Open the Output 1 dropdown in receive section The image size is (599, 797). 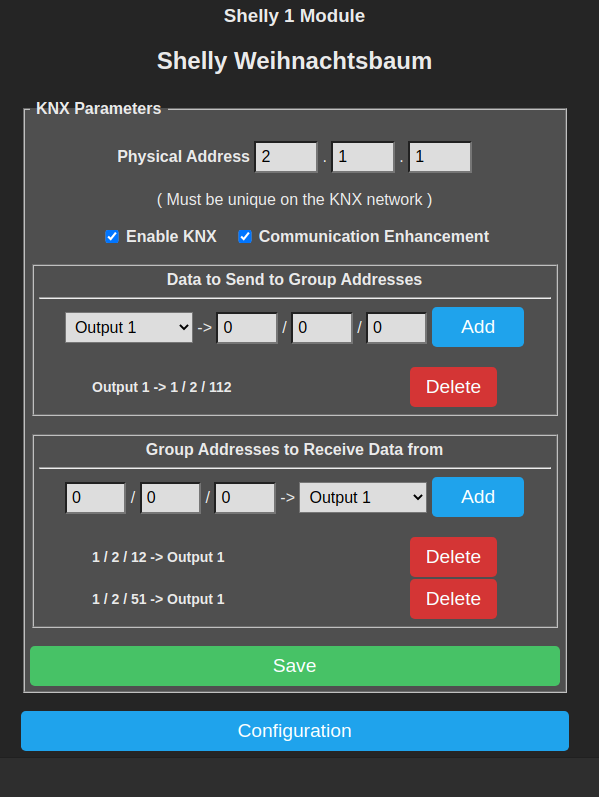click(363, 497)
